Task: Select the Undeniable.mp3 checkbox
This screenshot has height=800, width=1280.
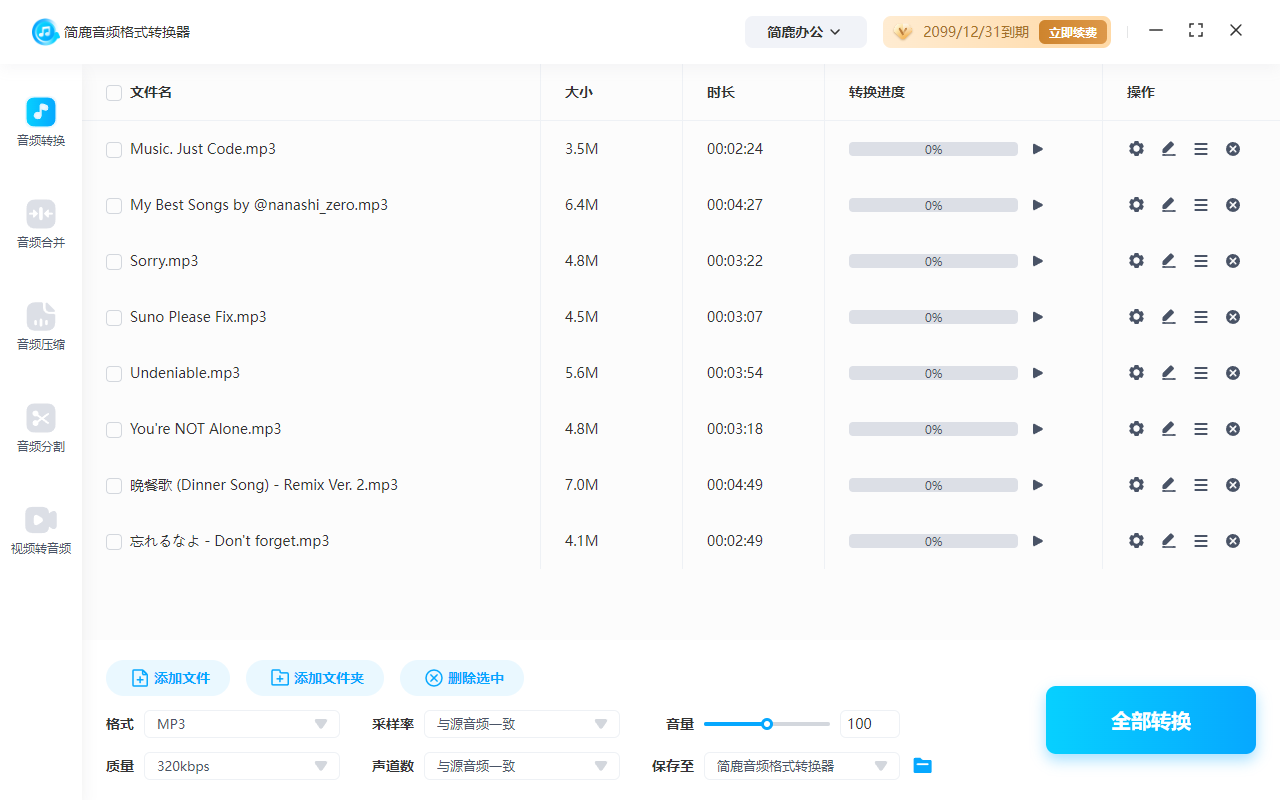Action: pyautogui.click(x=114, y=374)
